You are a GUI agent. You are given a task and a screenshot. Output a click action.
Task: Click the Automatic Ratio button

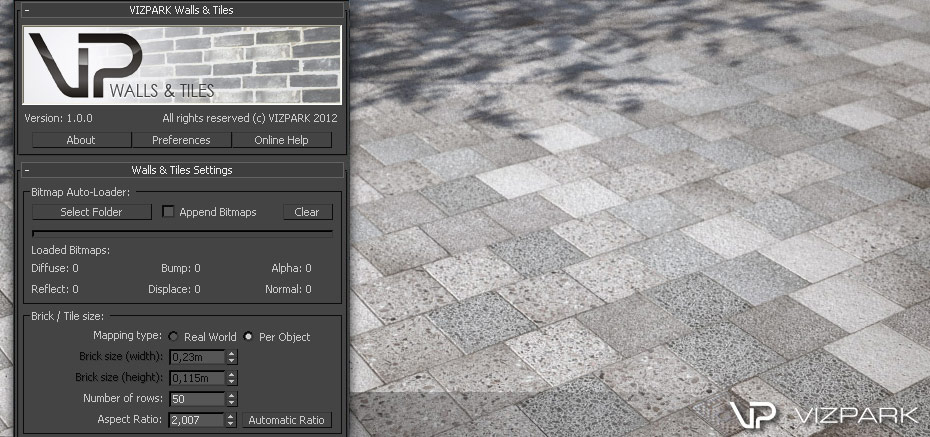click(286, 420)
